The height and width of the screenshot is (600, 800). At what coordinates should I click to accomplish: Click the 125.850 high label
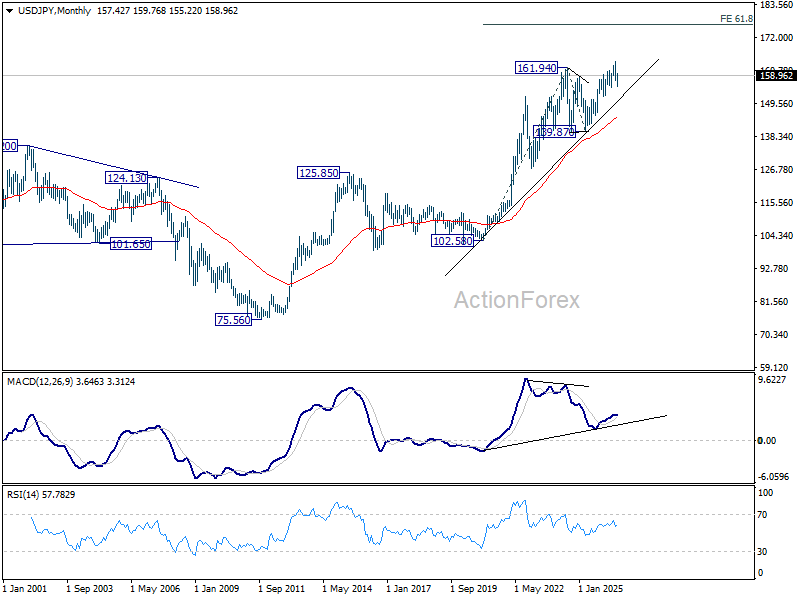coord(318,173)
